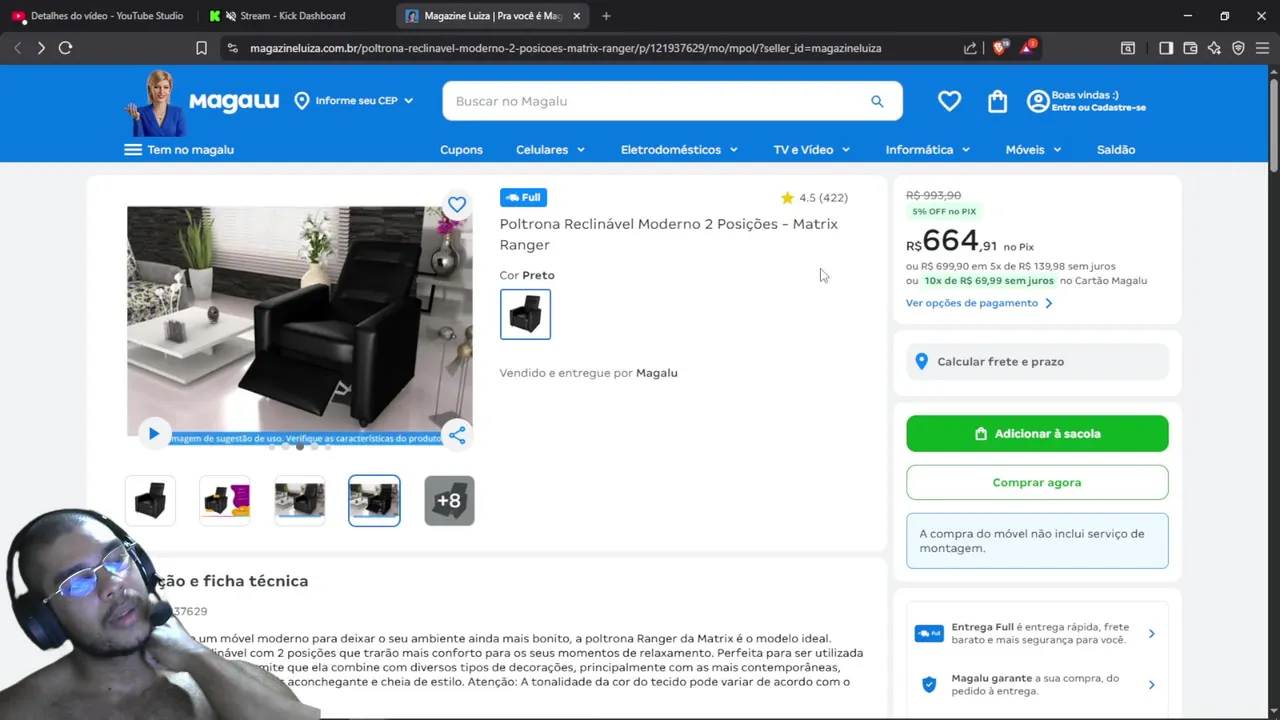The width and height of the screenshot is (1280, 720).
Task: Expand the TV e Vídeo category menu
Action: [x=811, y=150]
